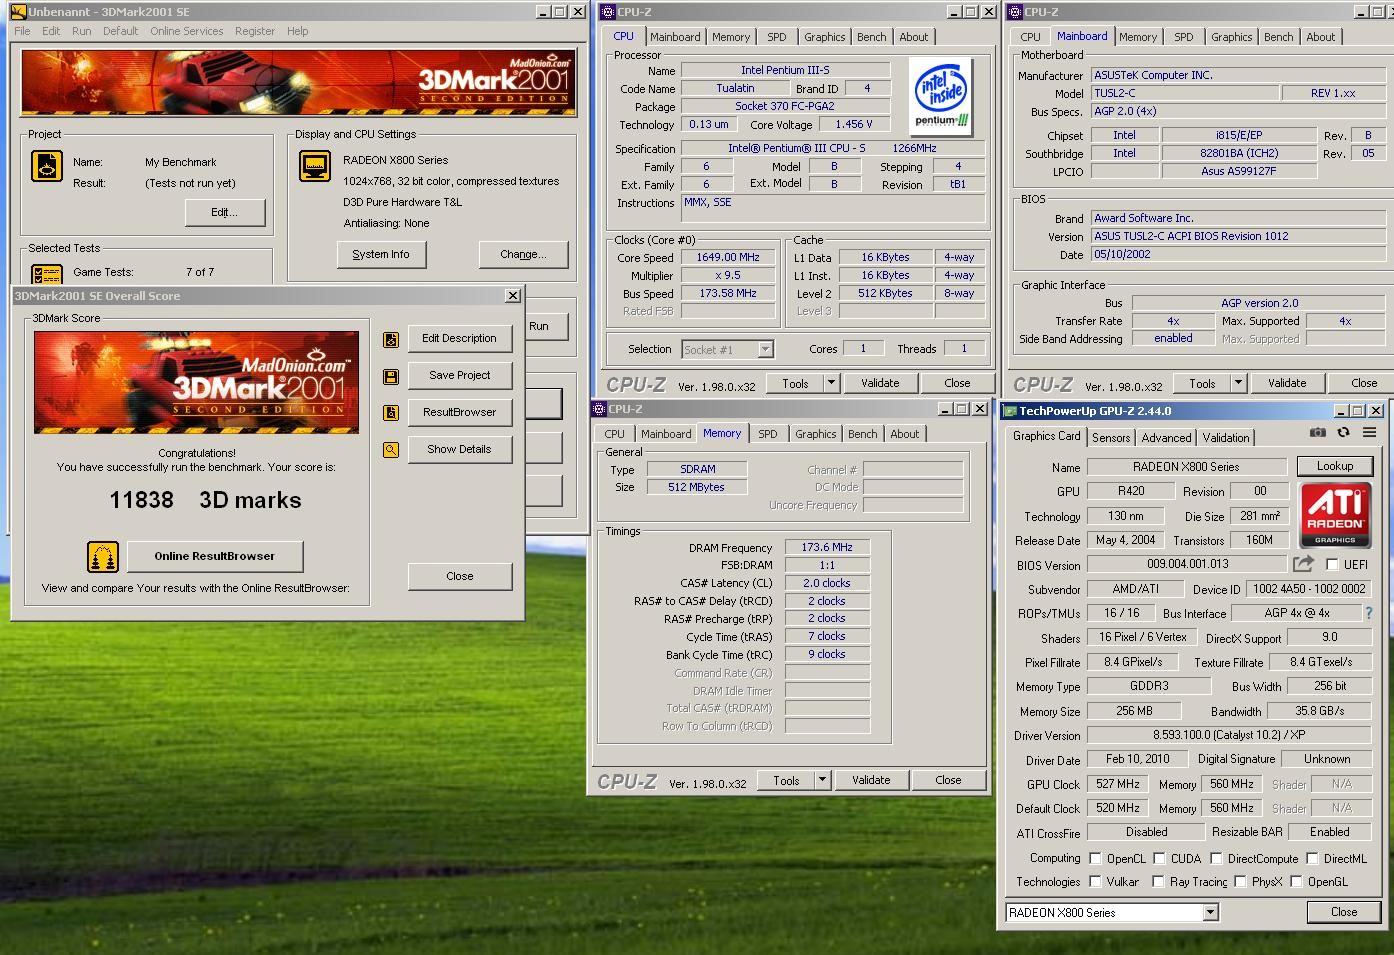Click the Project icon in 3DMark2001
This screenshot has width=1394, height=955.
pyautogui.click(x=47, y=165)
